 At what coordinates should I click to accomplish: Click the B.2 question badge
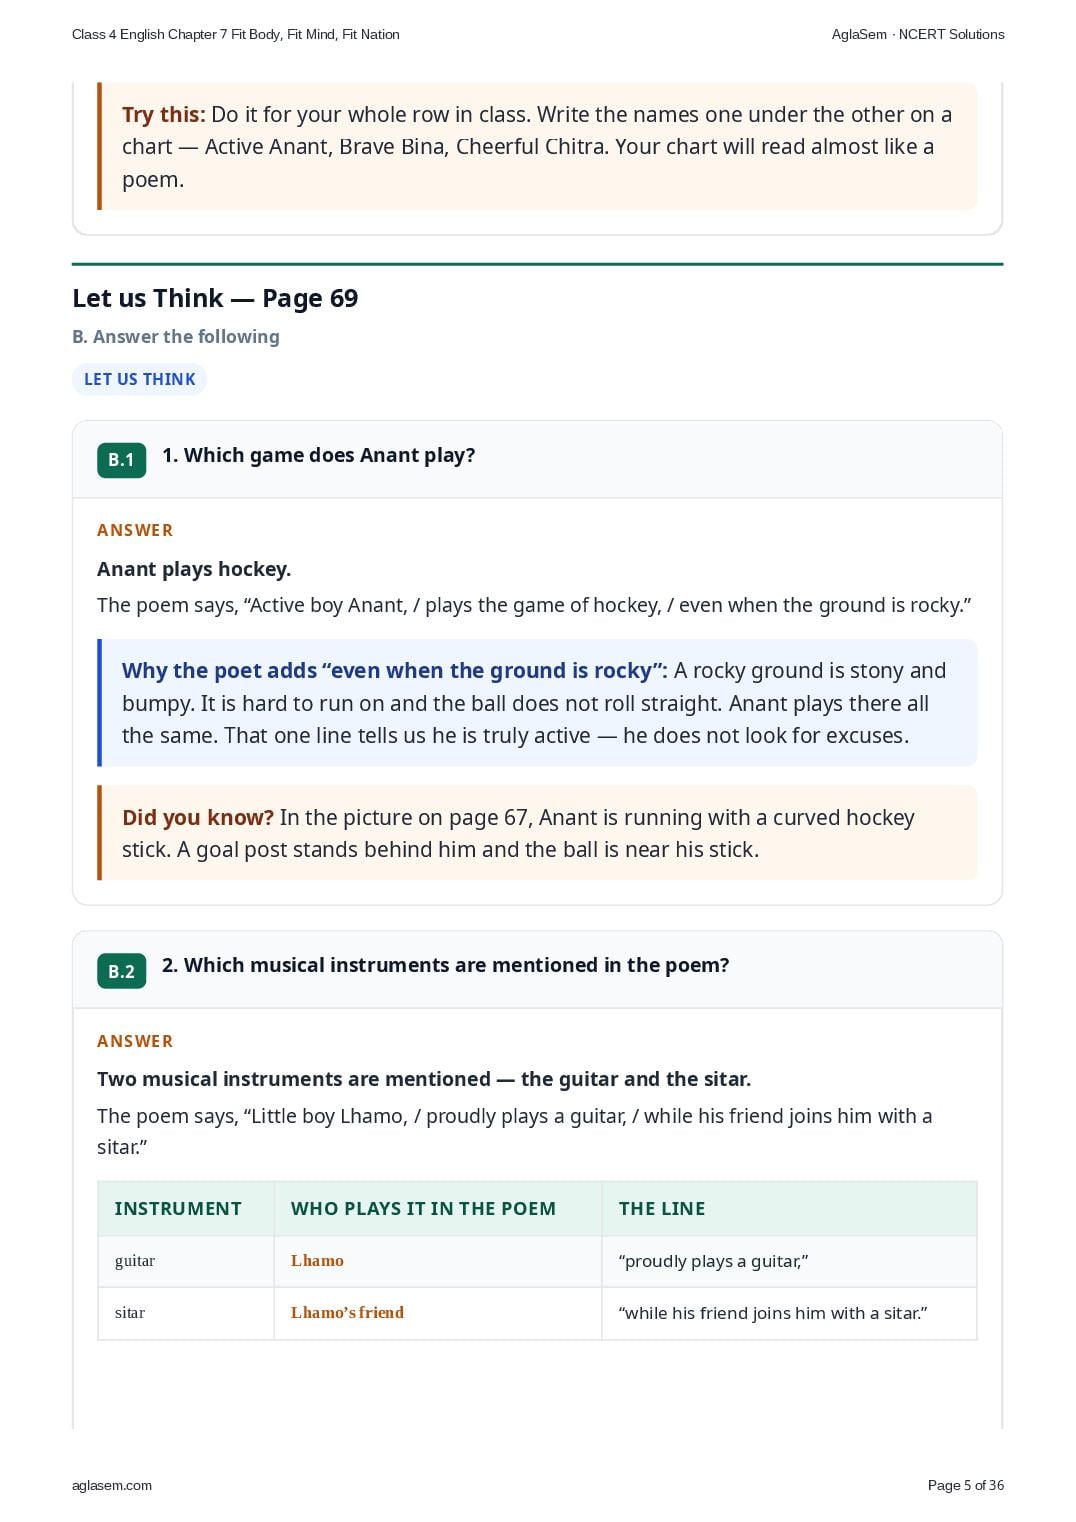pyautogui.click(x=121, y=971)
